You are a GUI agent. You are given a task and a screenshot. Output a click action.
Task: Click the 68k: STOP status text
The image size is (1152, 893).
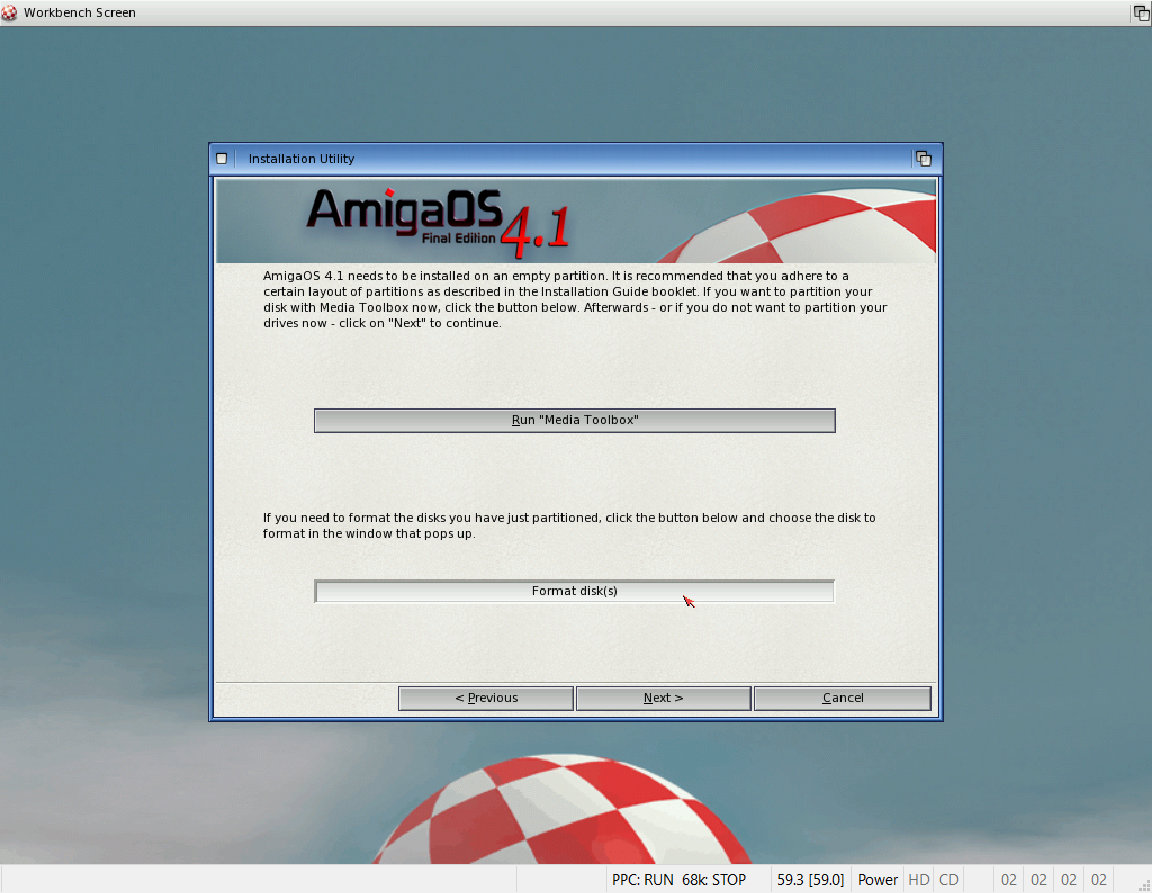click(713, 880)
